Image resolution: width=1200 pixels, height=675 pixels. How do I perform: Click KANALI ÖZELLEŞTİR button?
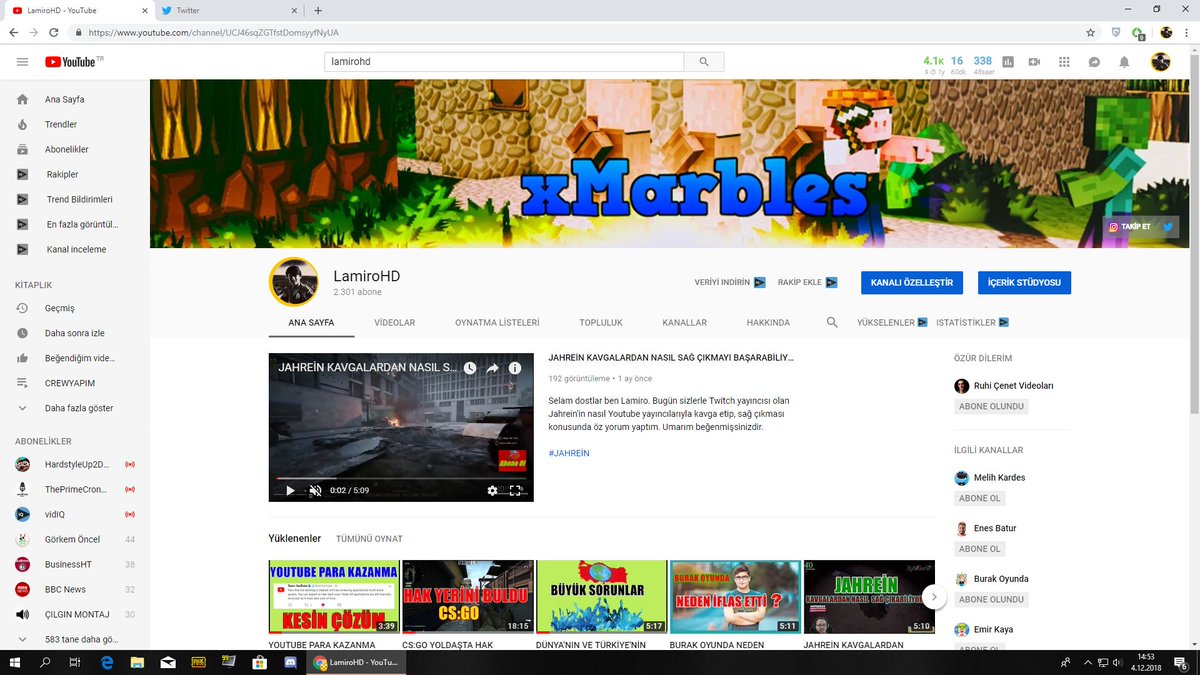tap(913, 283)
